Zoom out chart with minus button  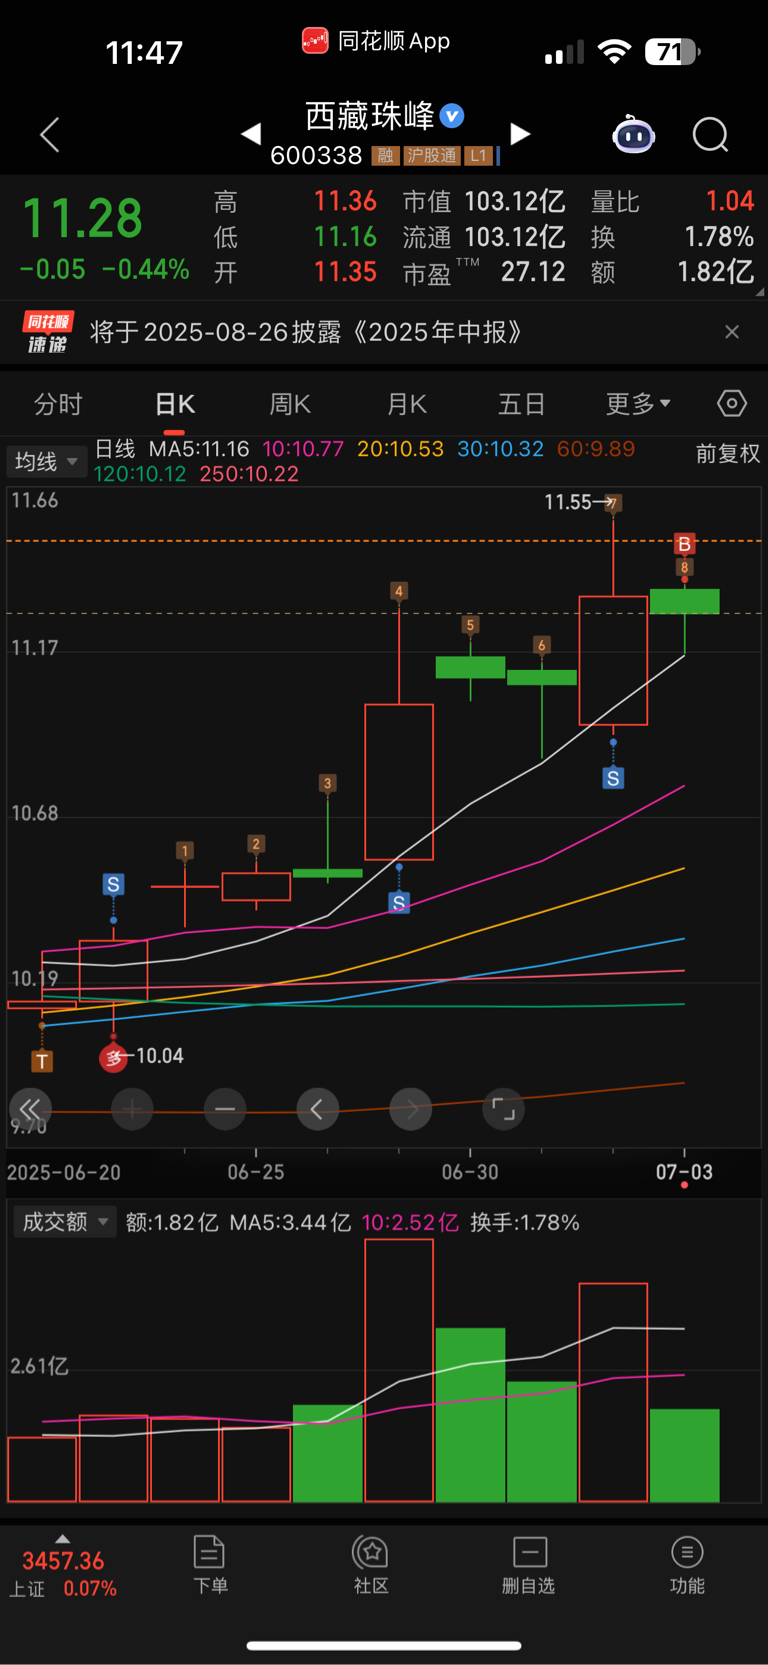tap(225, 1109)
